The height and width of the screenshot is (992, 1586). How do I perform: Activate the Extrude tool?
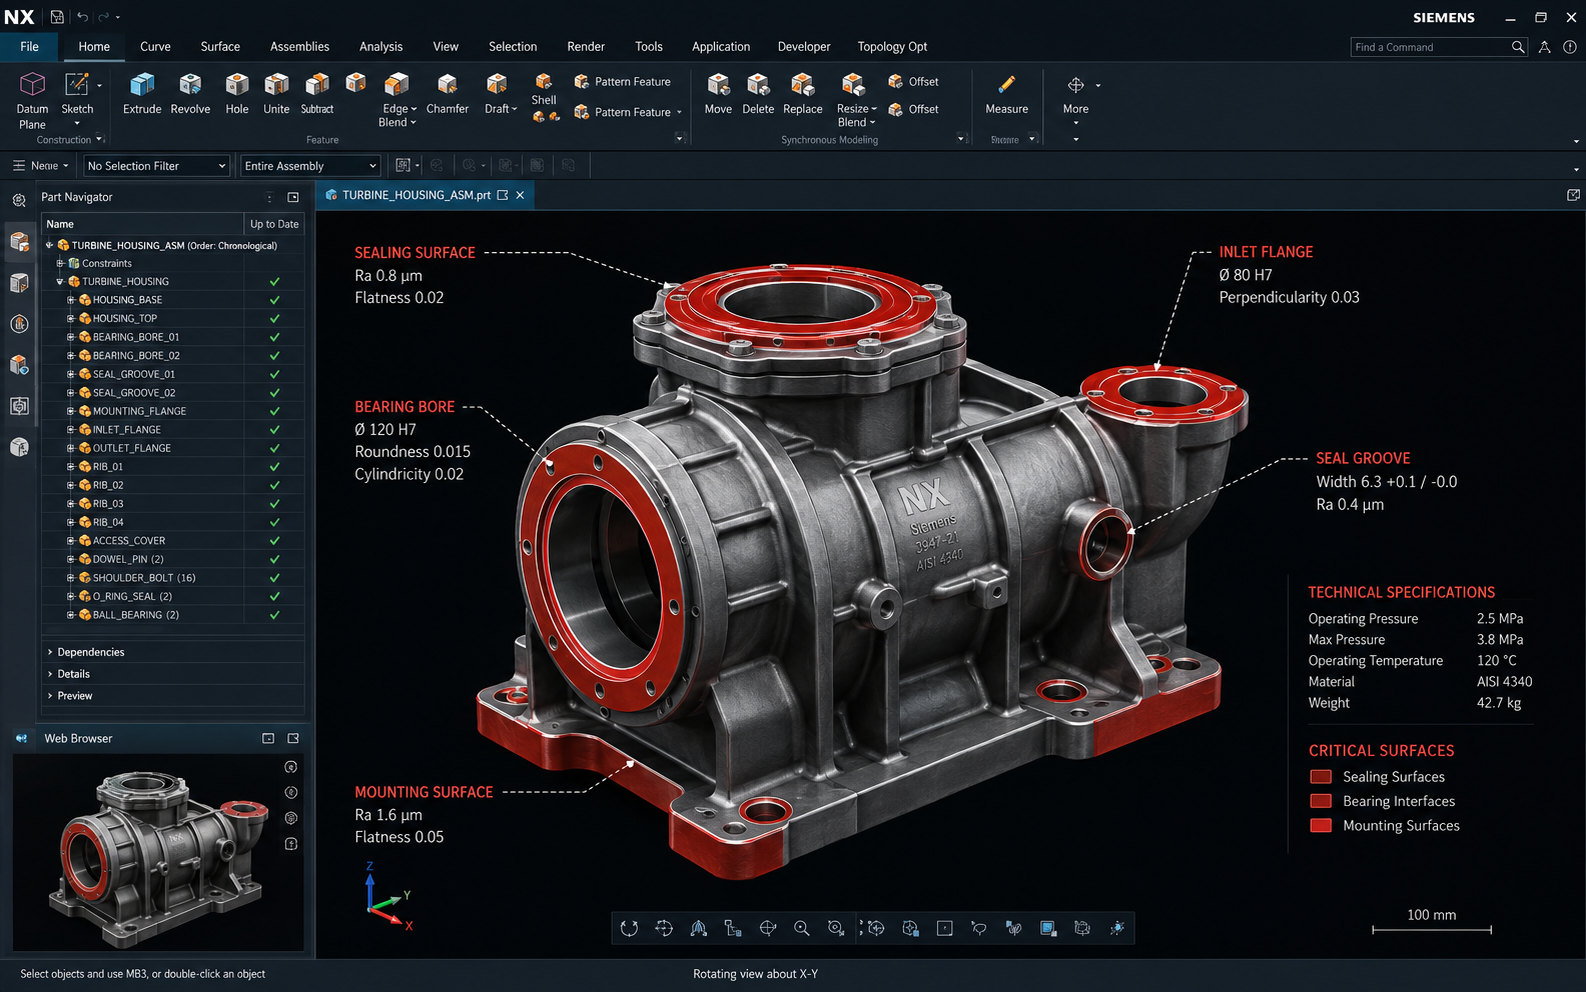[x=142, y=95]
